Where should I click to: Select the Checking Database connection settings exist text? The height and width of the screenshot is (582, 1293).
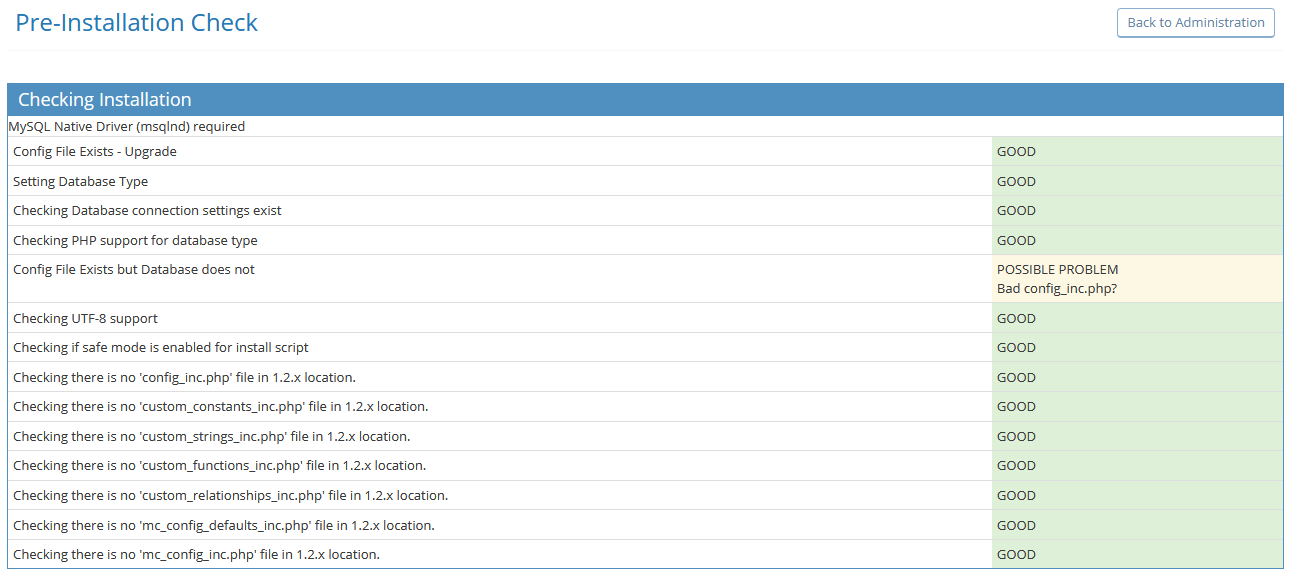(147, 211)
